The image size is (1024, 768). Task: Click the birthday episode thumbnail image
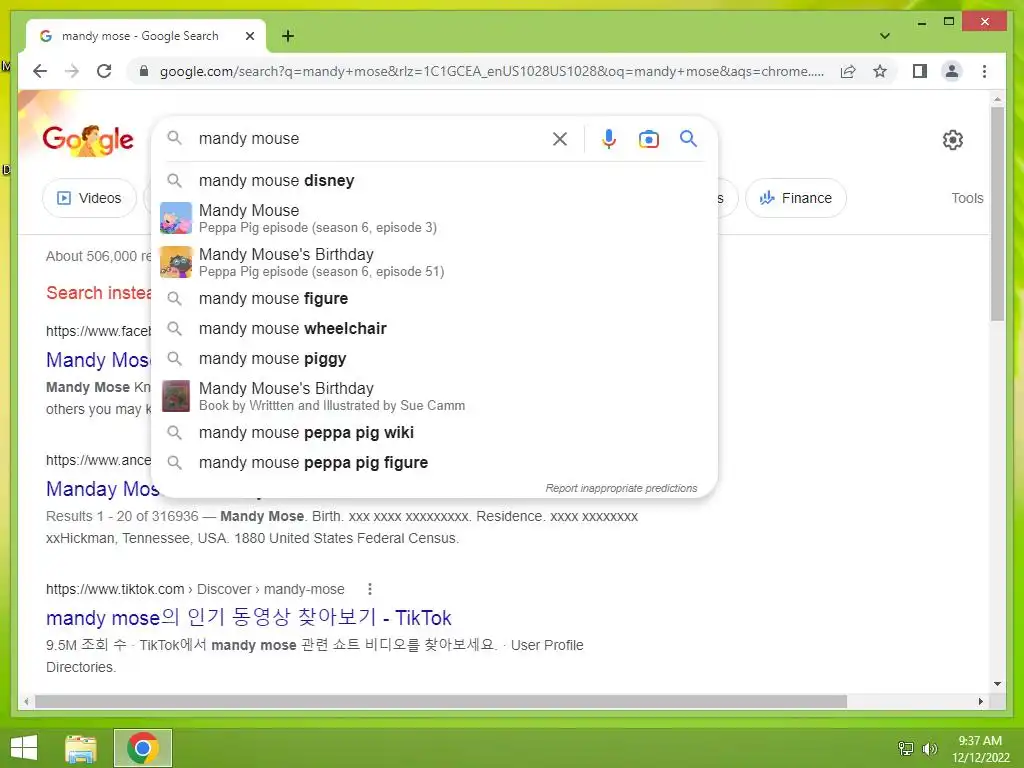(176, 262)
